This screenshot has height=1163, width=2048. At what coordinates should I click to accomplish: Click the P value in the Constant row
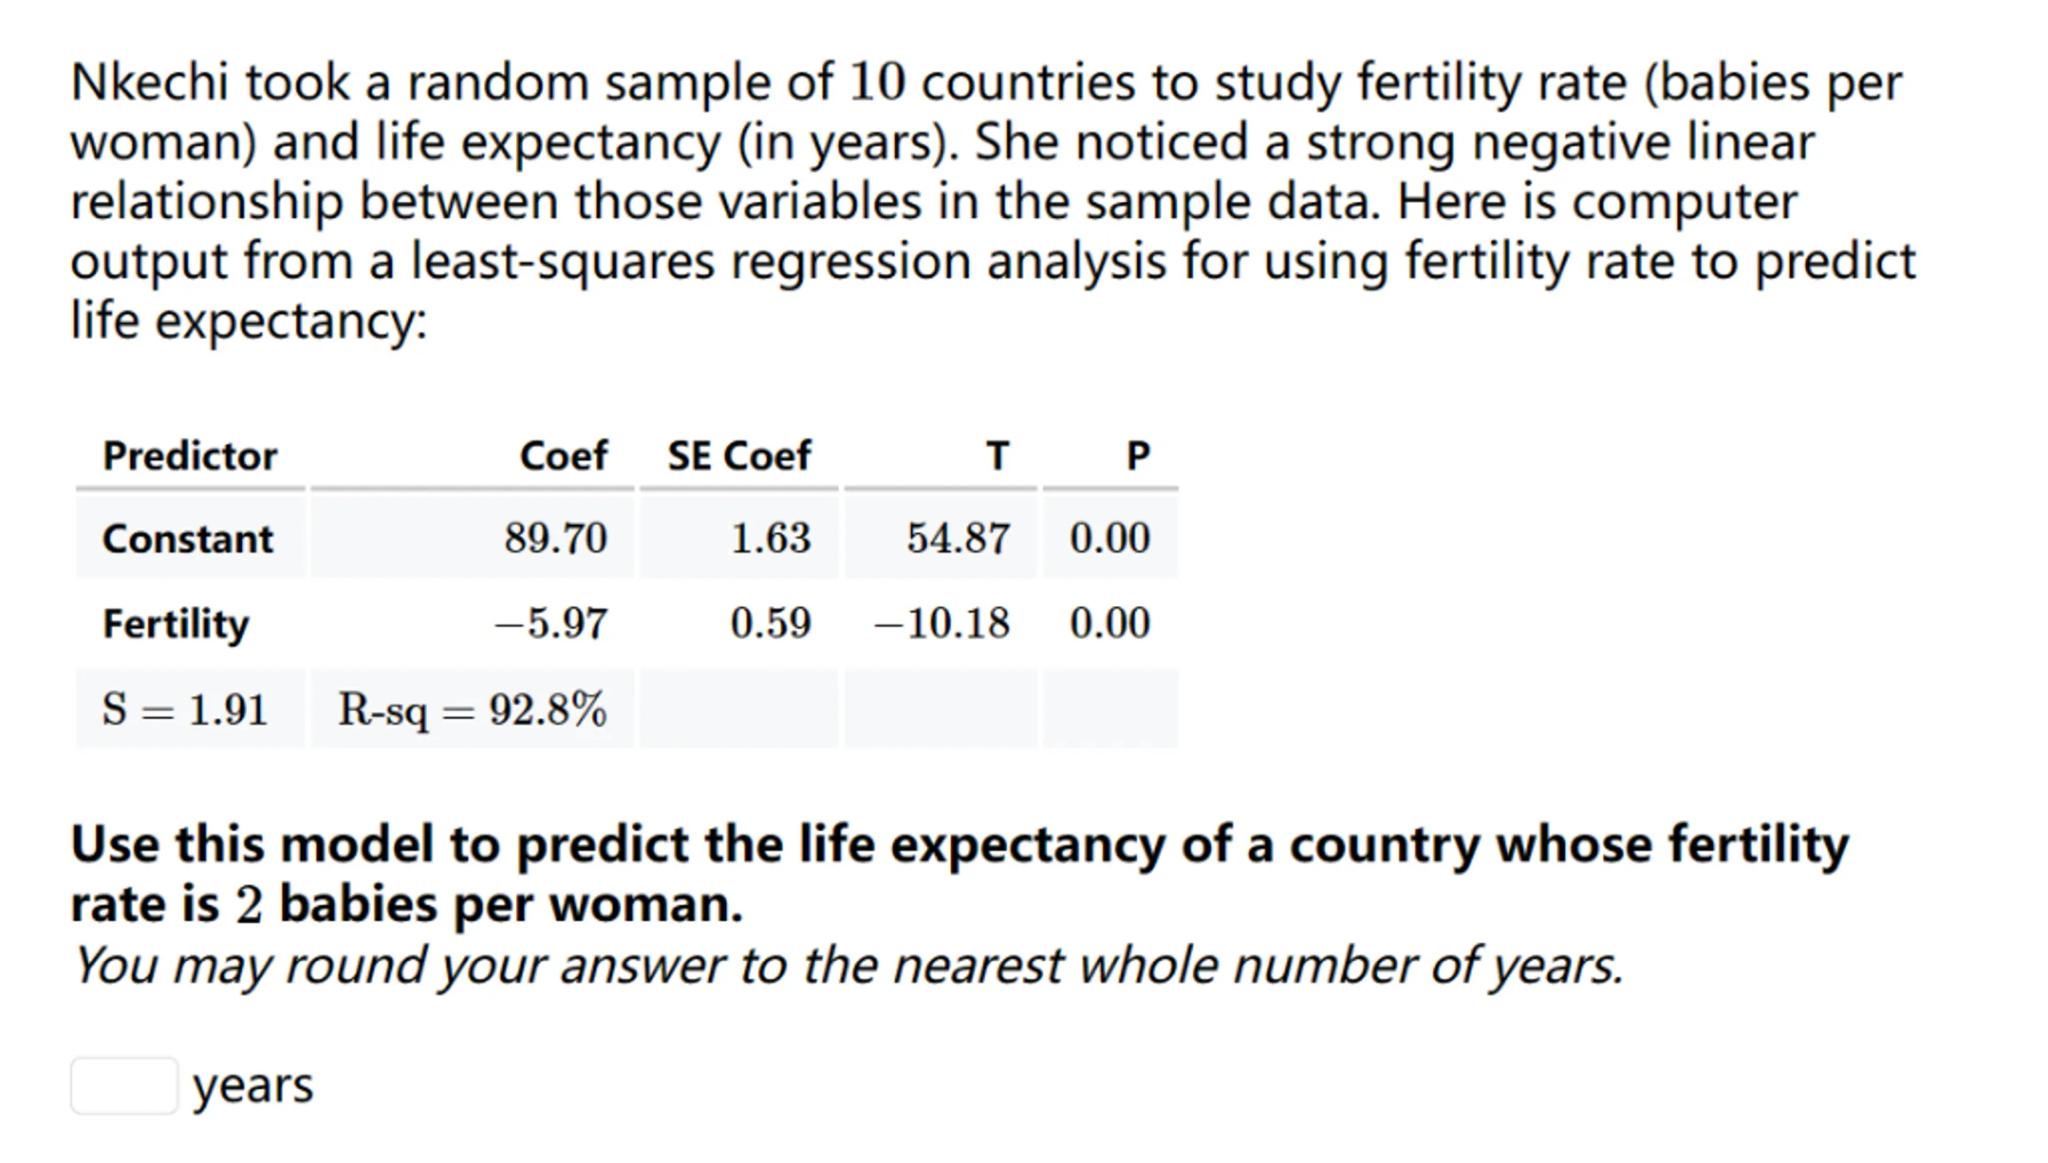(x=1110, y=539)
